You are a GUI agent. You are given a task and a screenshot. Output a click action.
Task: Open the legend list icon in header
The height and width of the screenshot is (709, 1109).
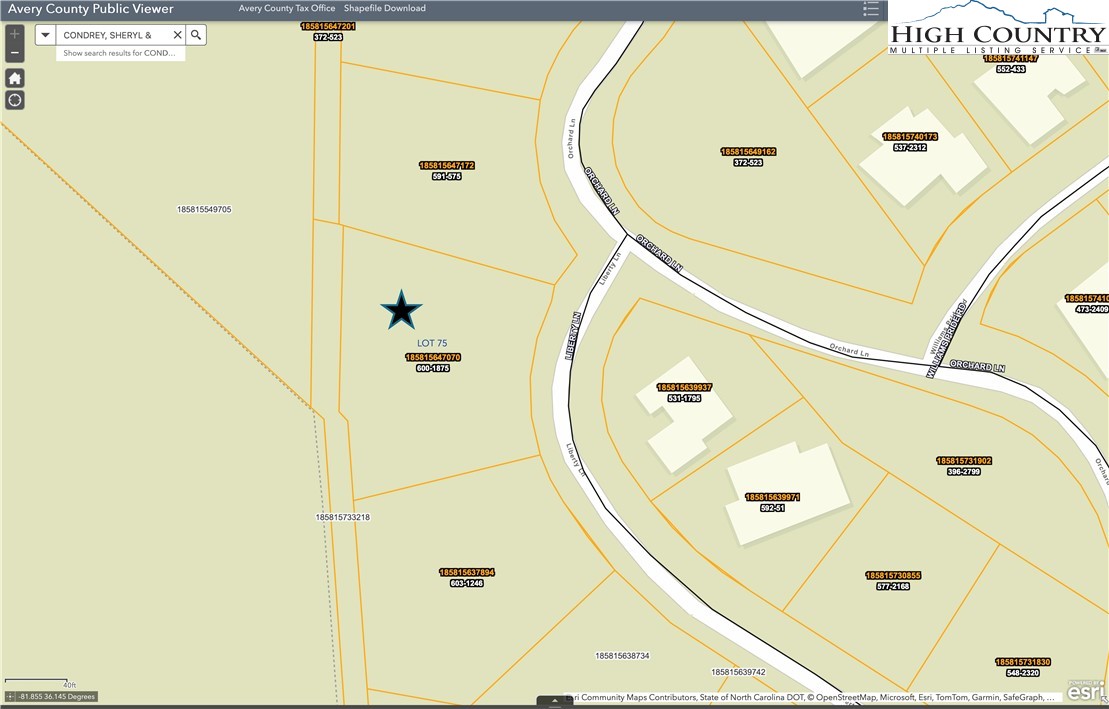(x=871, y=9)
